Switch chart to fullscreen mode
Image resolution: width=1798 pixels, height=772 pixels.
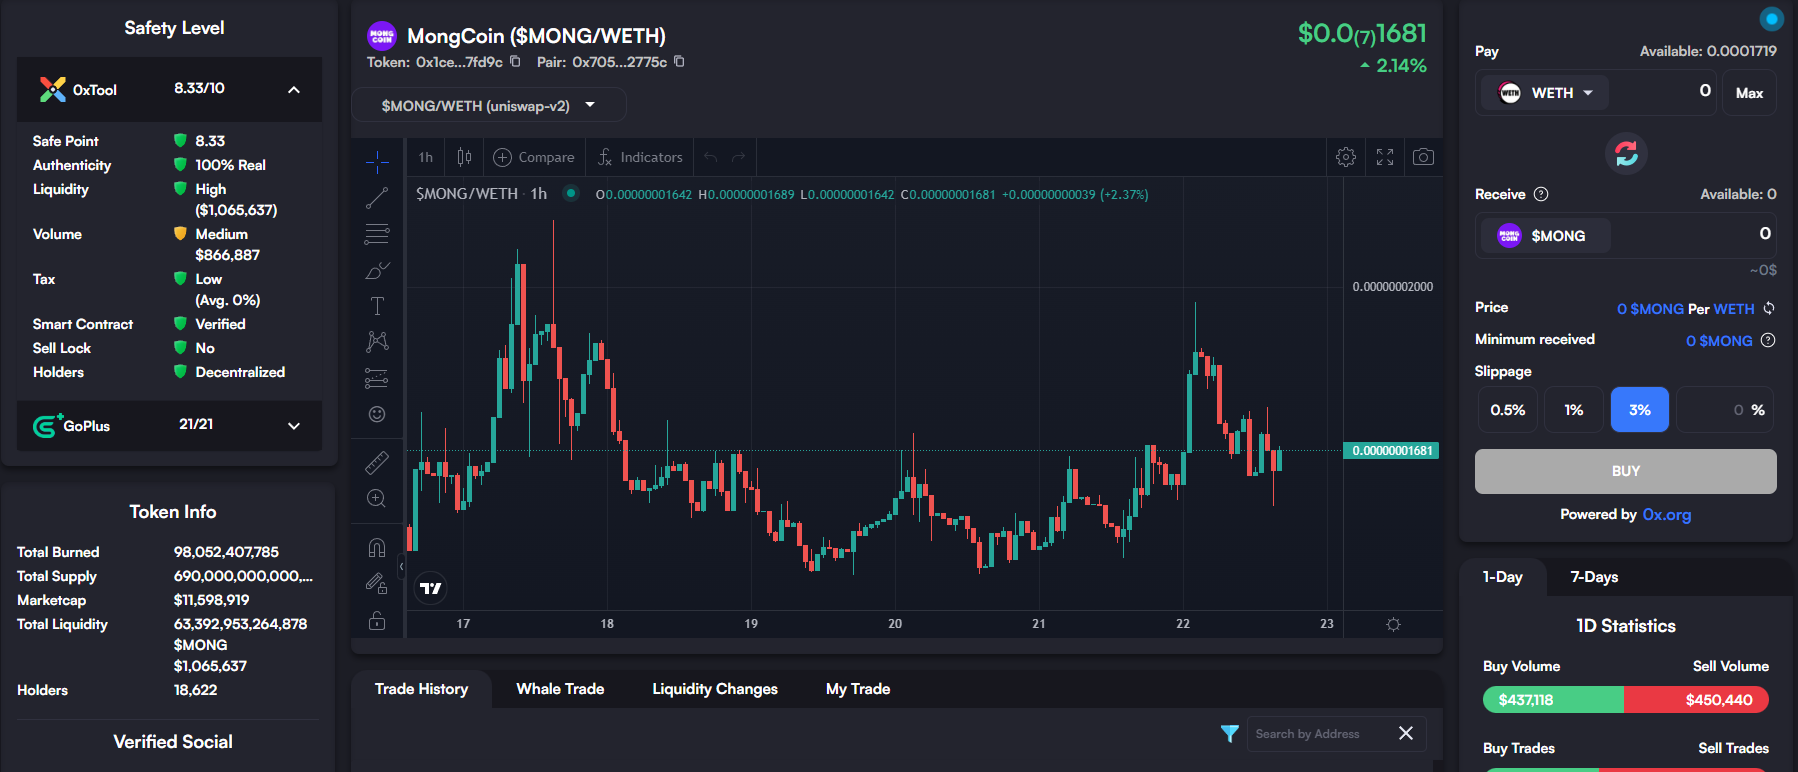(x=1385, y=157)
